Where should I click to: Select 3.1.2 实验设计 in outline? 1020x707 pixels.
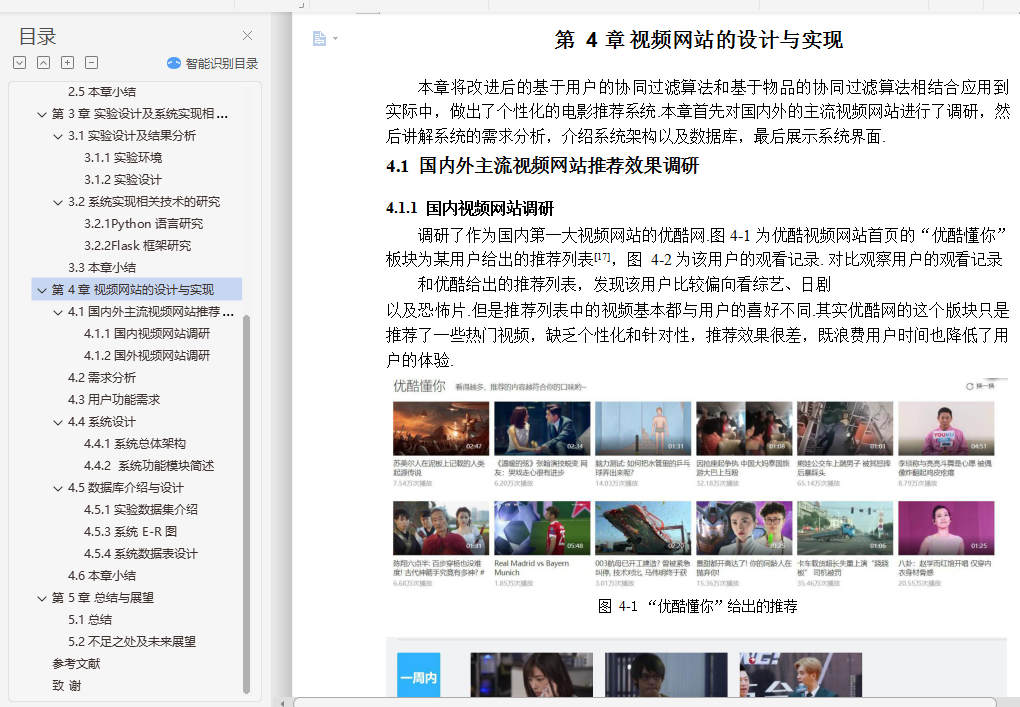point(123,180)
